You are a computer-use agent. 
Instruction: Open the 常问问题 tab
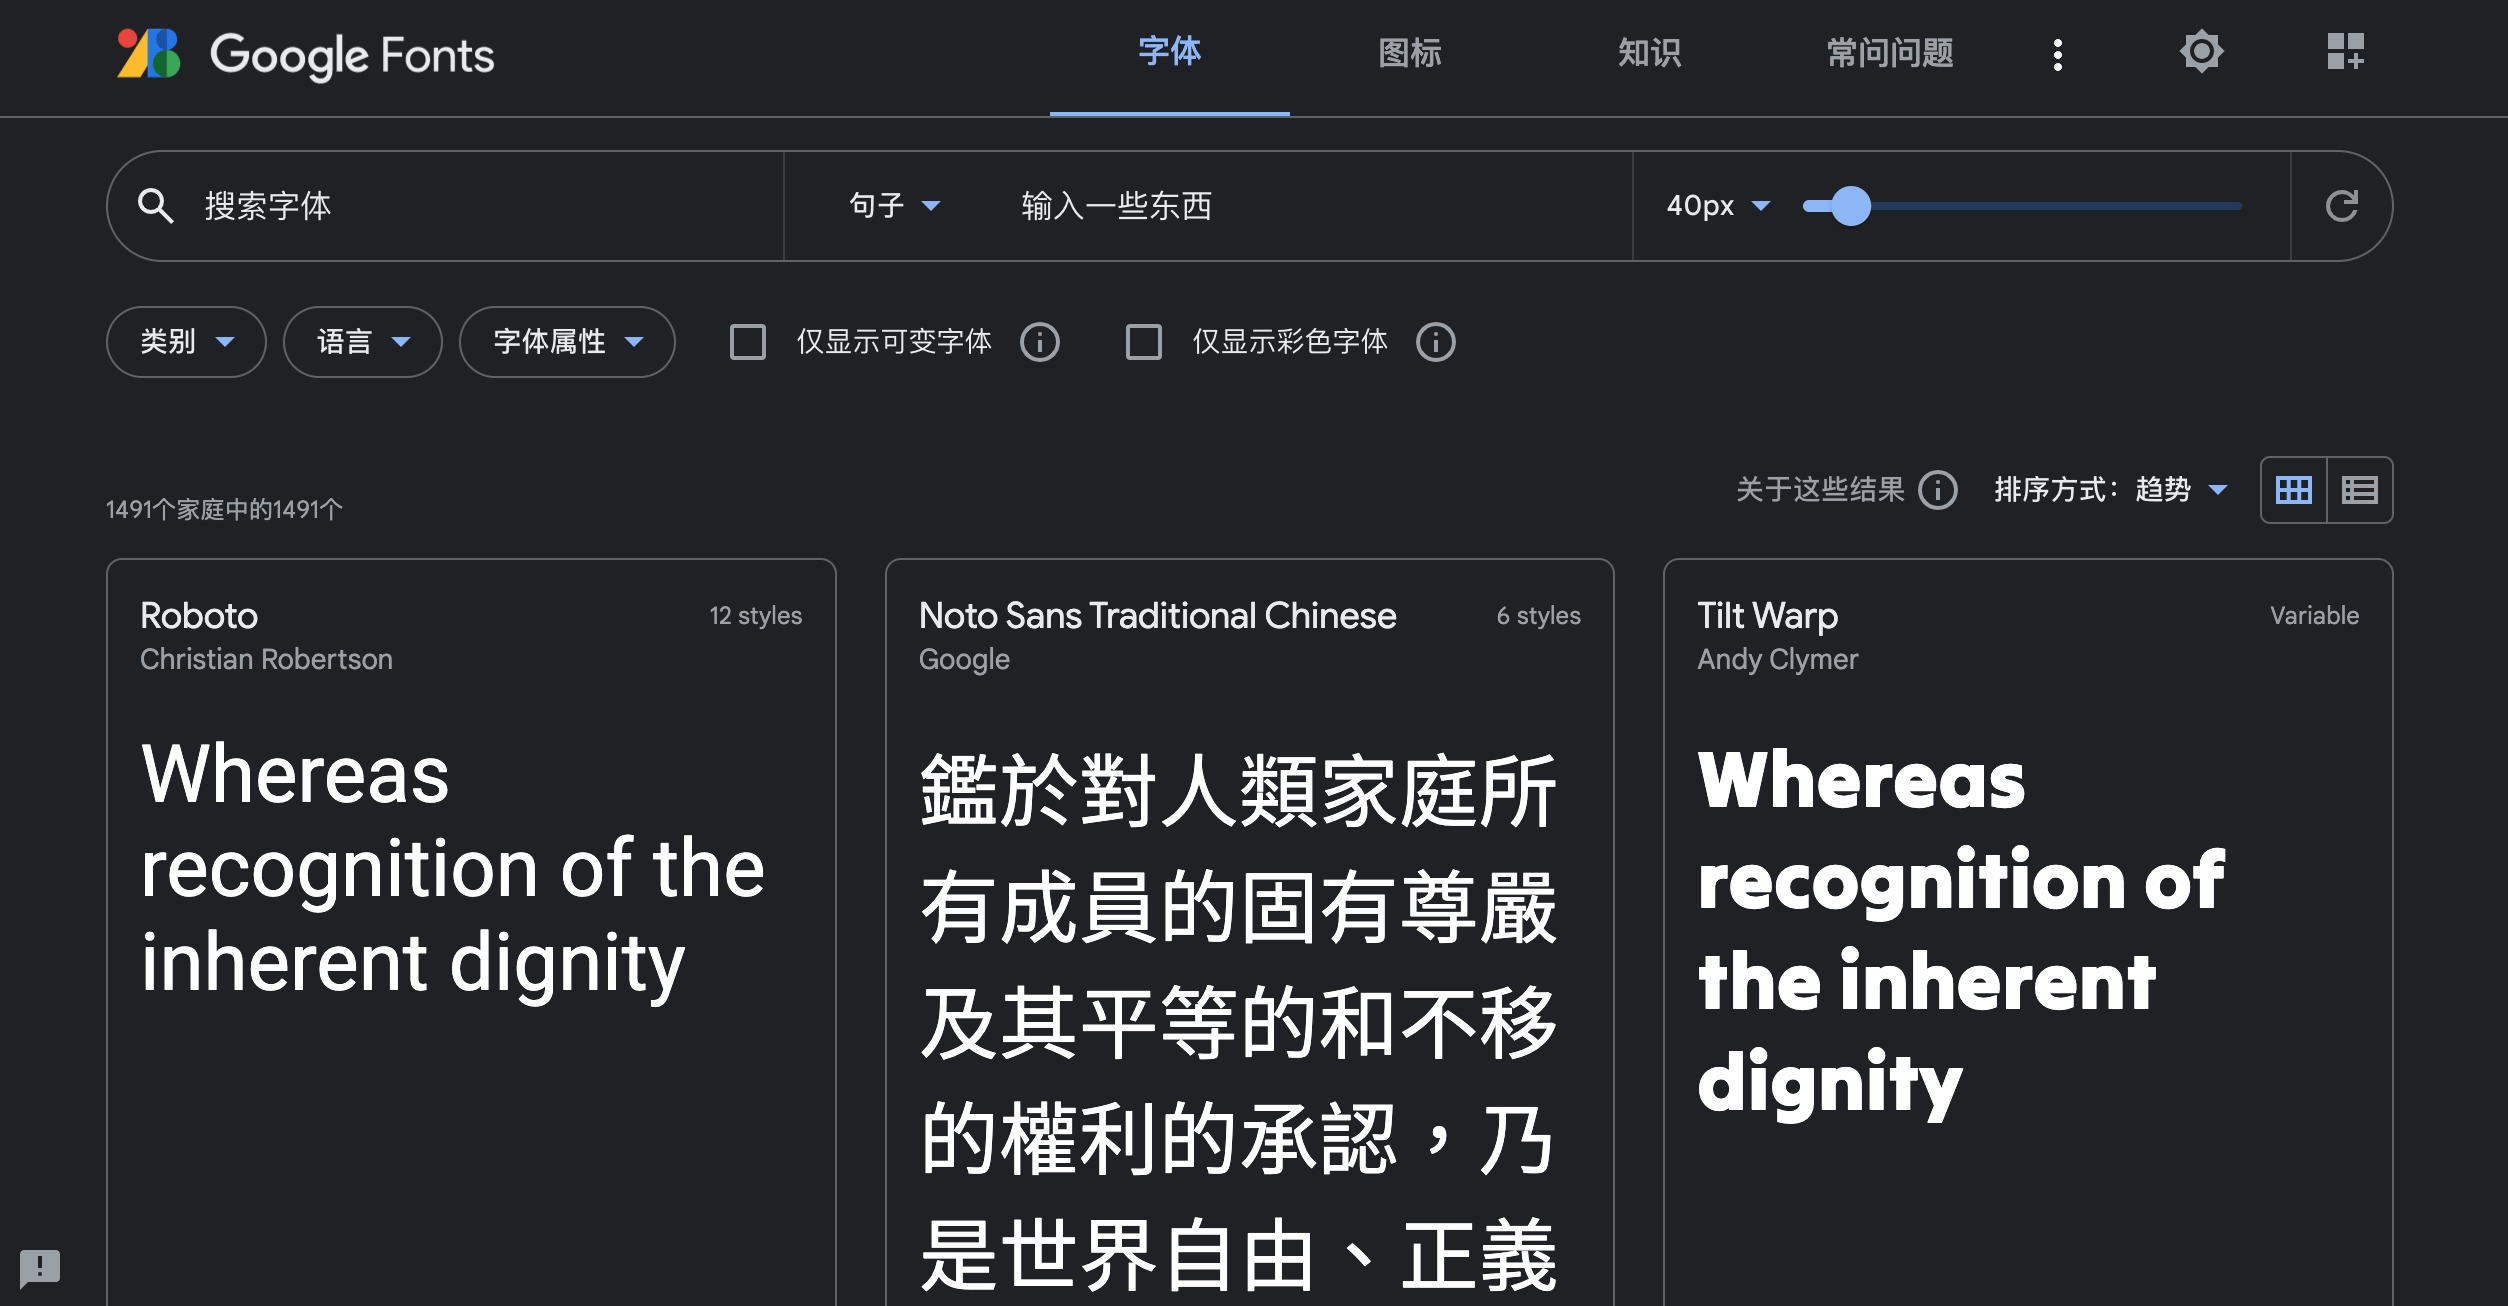[1889, 52]
